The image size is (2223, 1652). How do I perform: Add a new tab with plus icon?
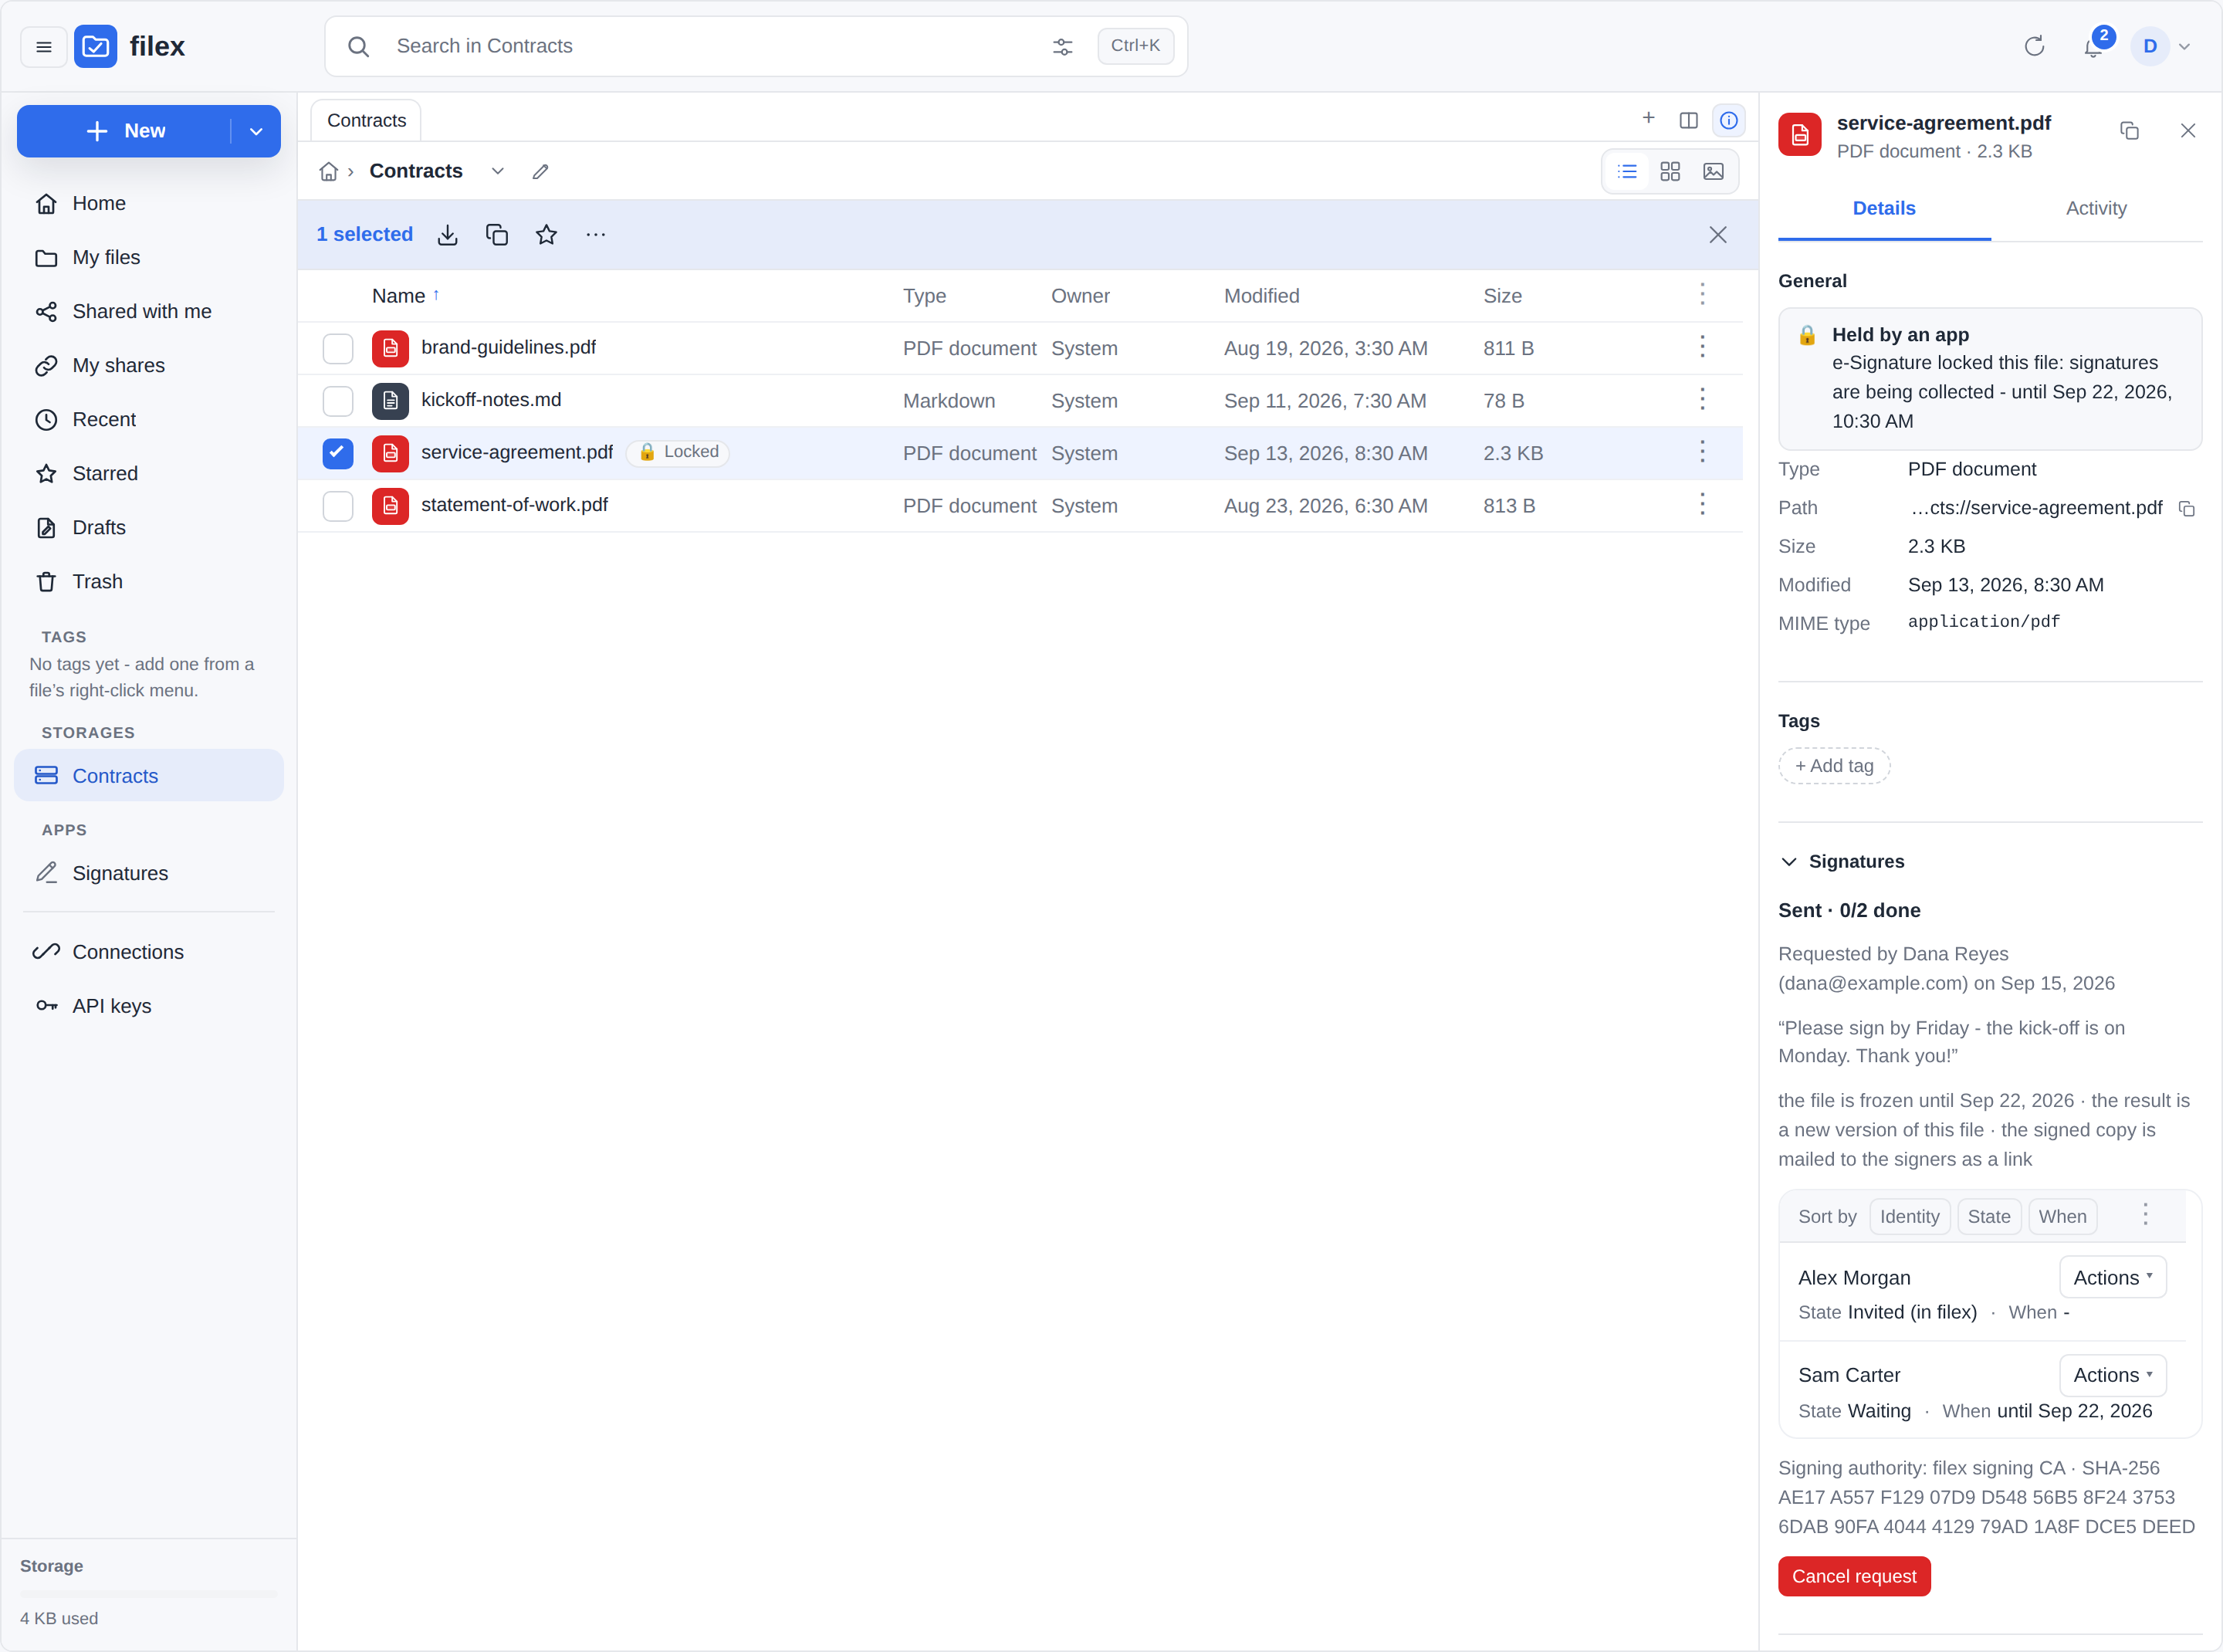[x=1649, y=118]
